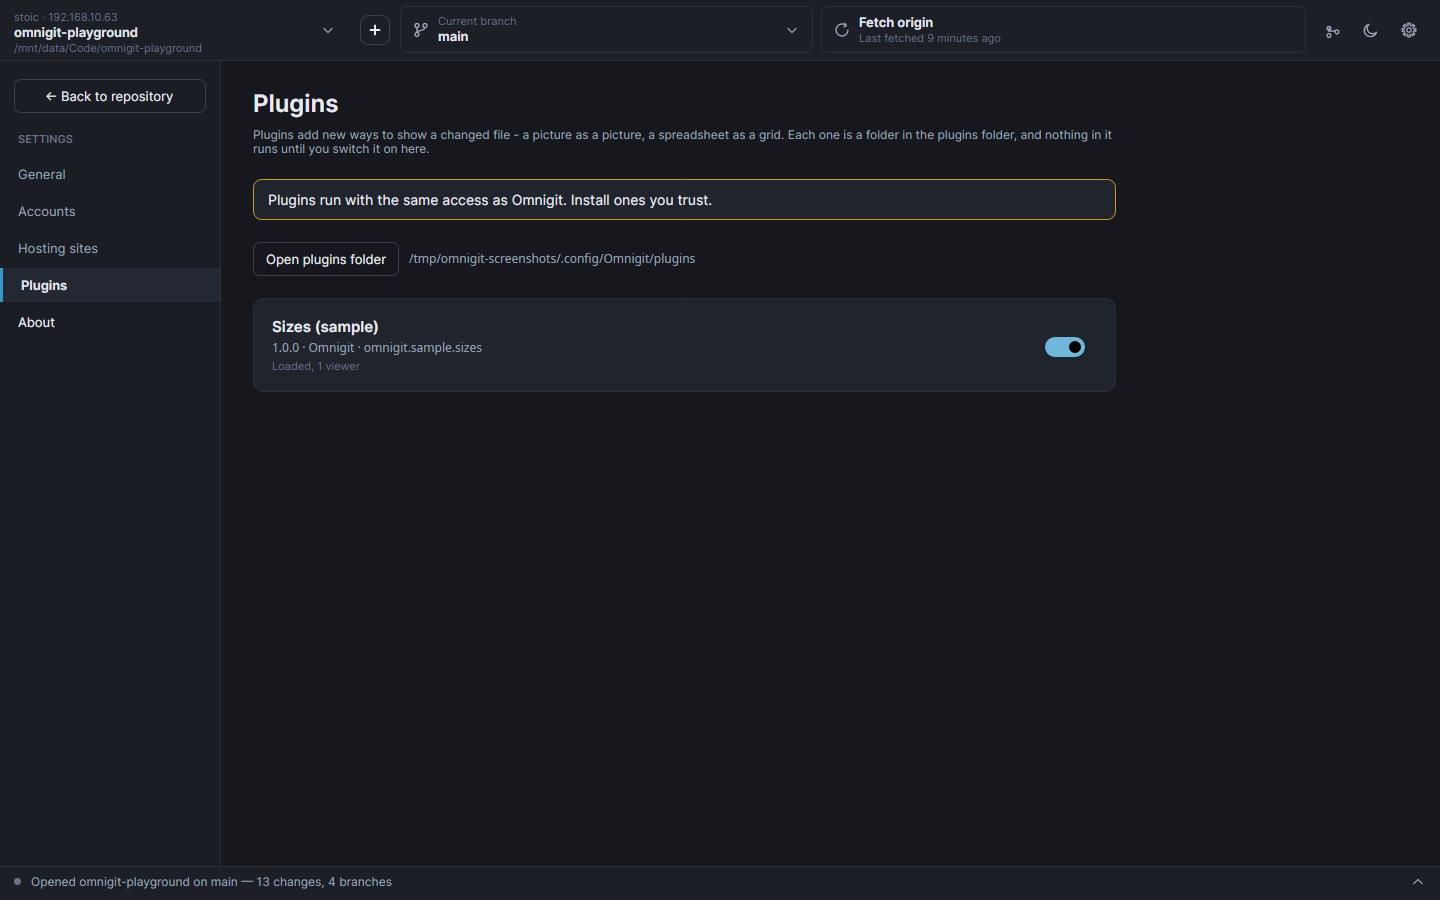Click the main branch name
This screenshot has width=1440, height=900.
pos(453,37)
